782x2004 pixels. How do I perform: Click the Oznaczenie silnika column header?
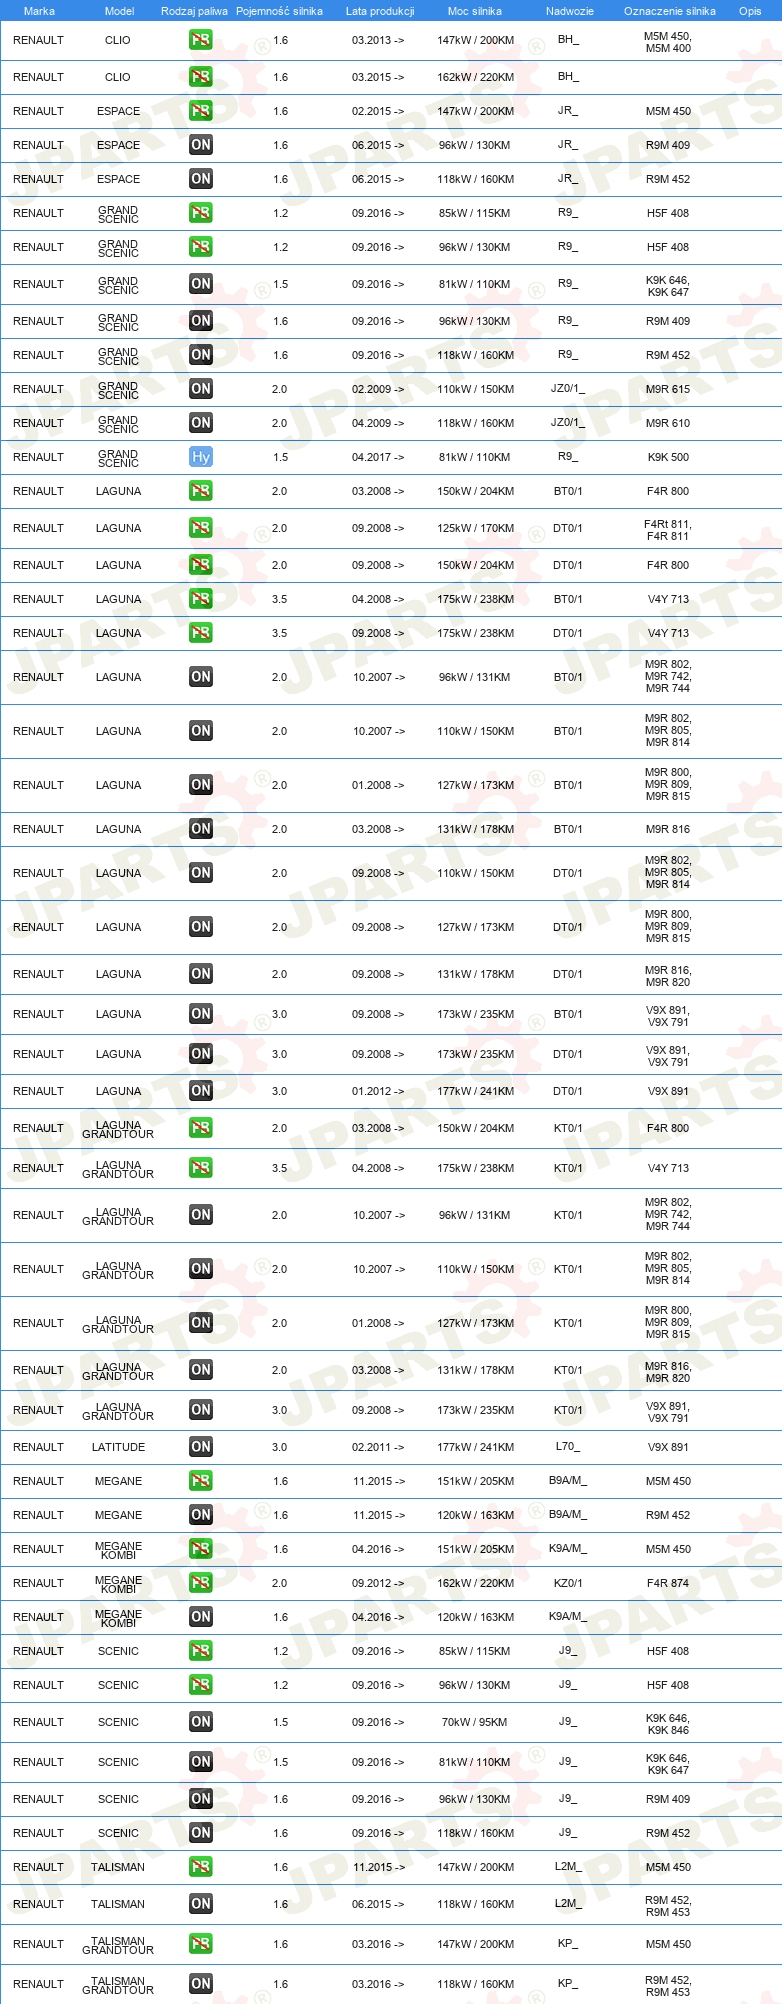pos(670,11)
